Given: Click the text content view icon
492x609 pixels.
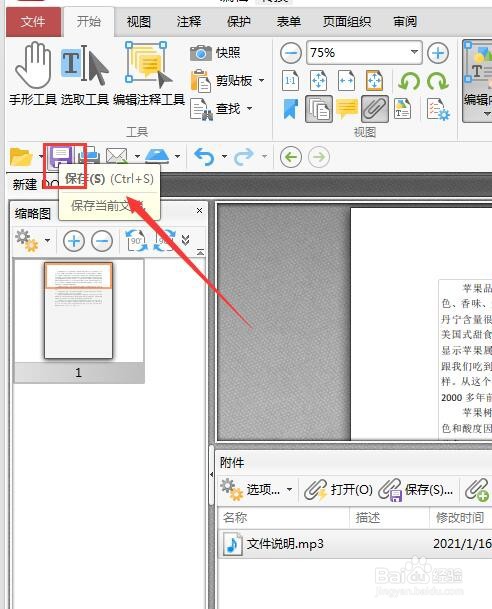Looking at the screenshot, I should (x=402, y=109).
